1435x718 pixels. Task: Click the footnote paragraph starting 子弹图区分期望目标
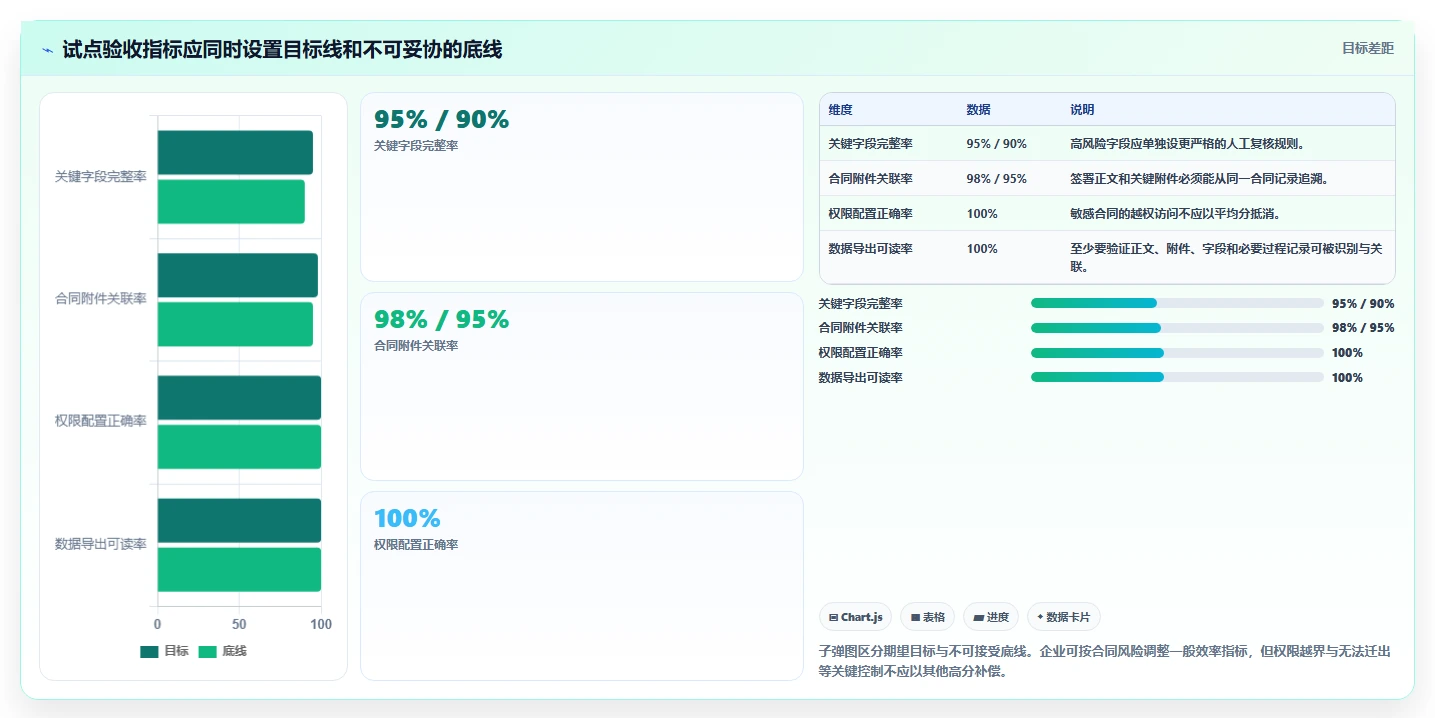point(1104,661)
